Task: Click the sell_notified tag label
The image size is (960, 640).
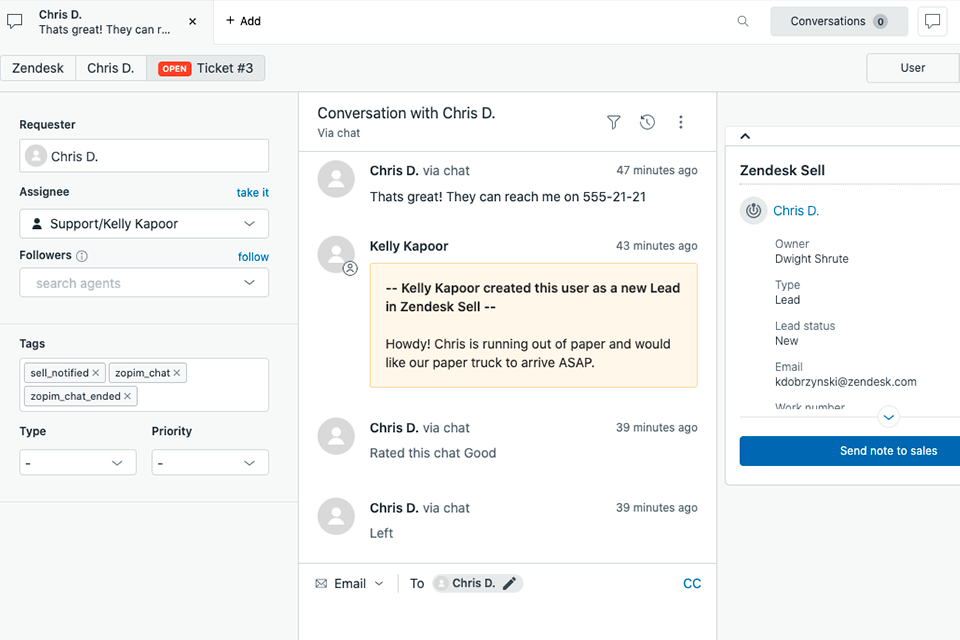Action: [59, 373]
